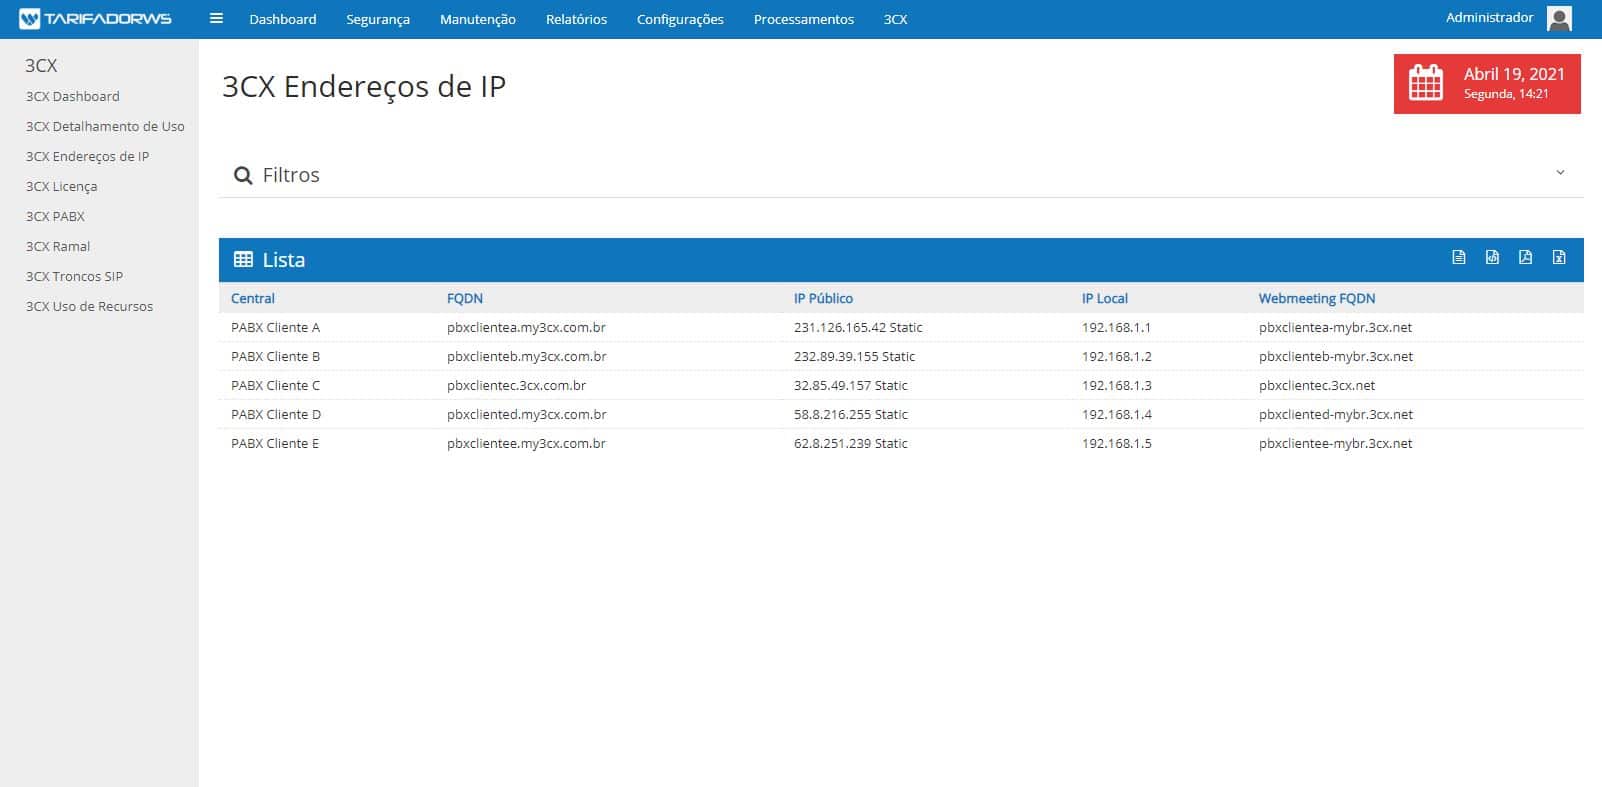Export the list as an Excel file

(x=1559, y=258)
